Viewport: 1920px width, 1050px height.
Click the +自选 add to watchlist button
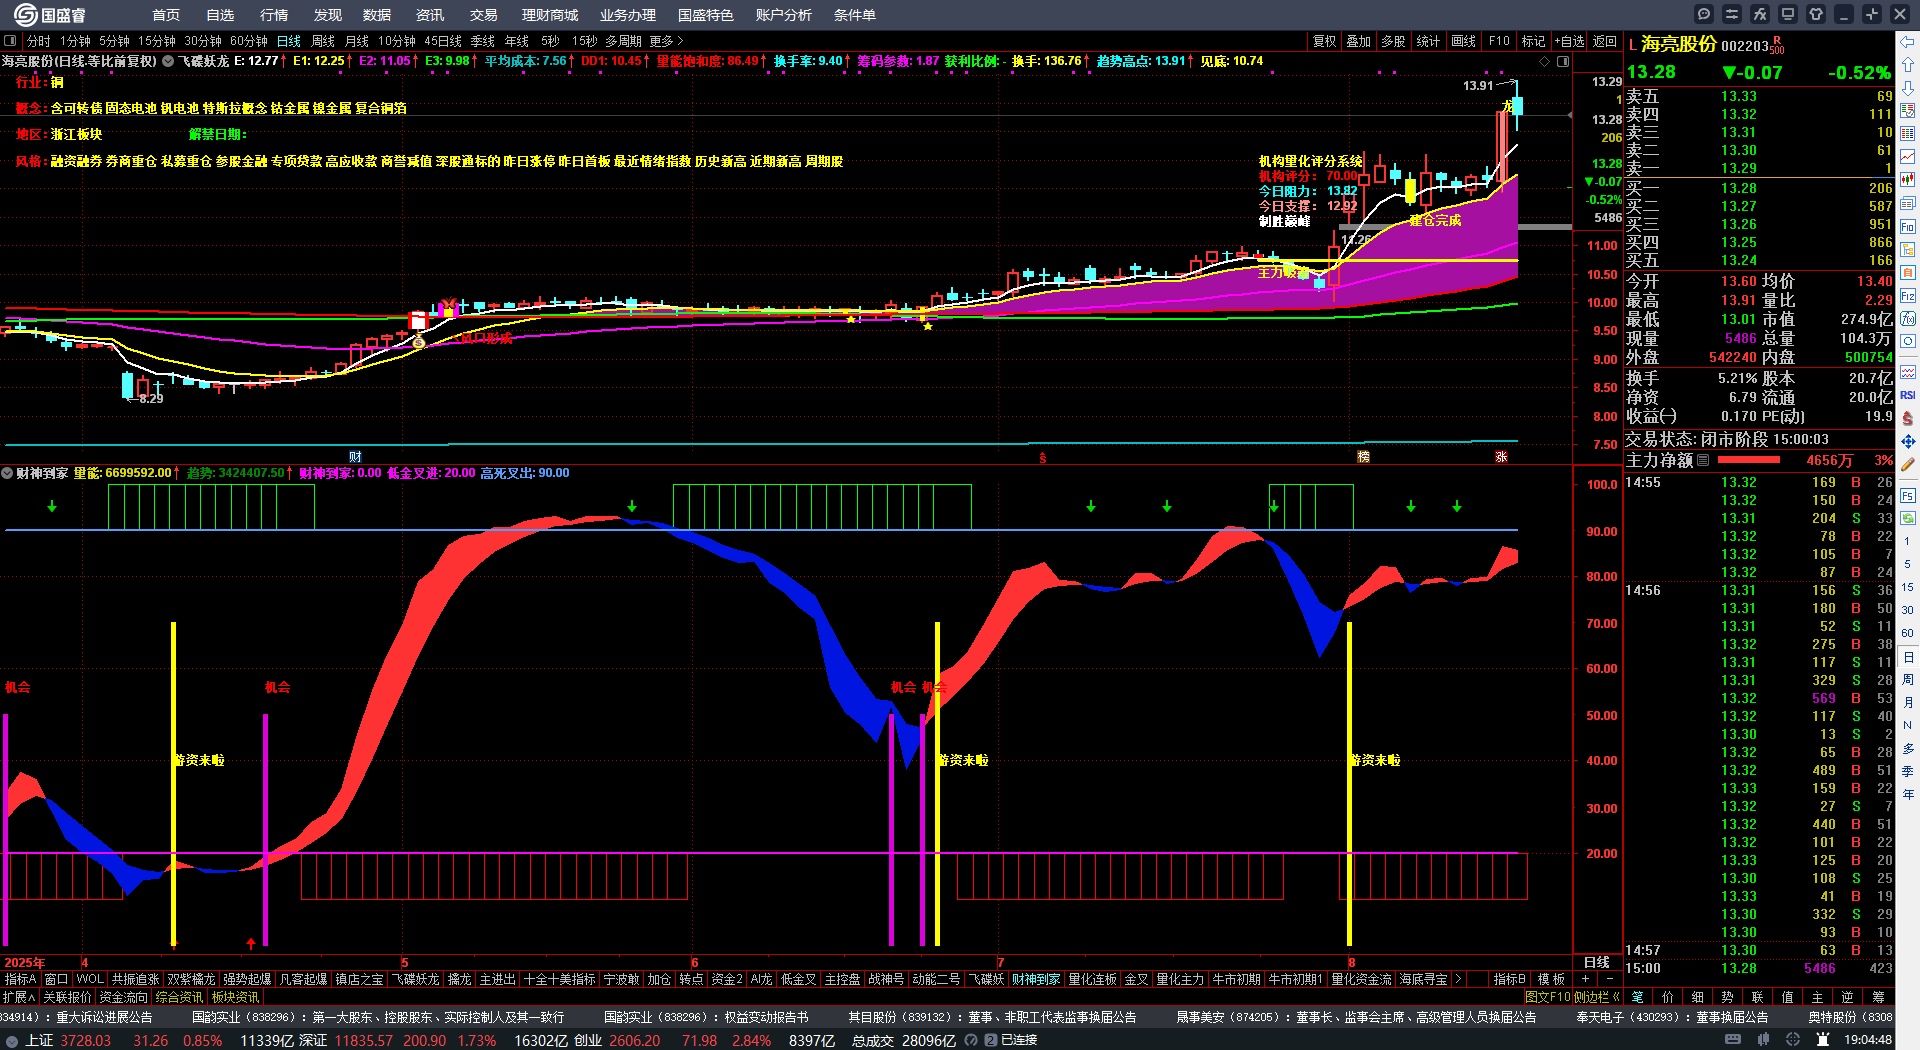[1570, 41]
